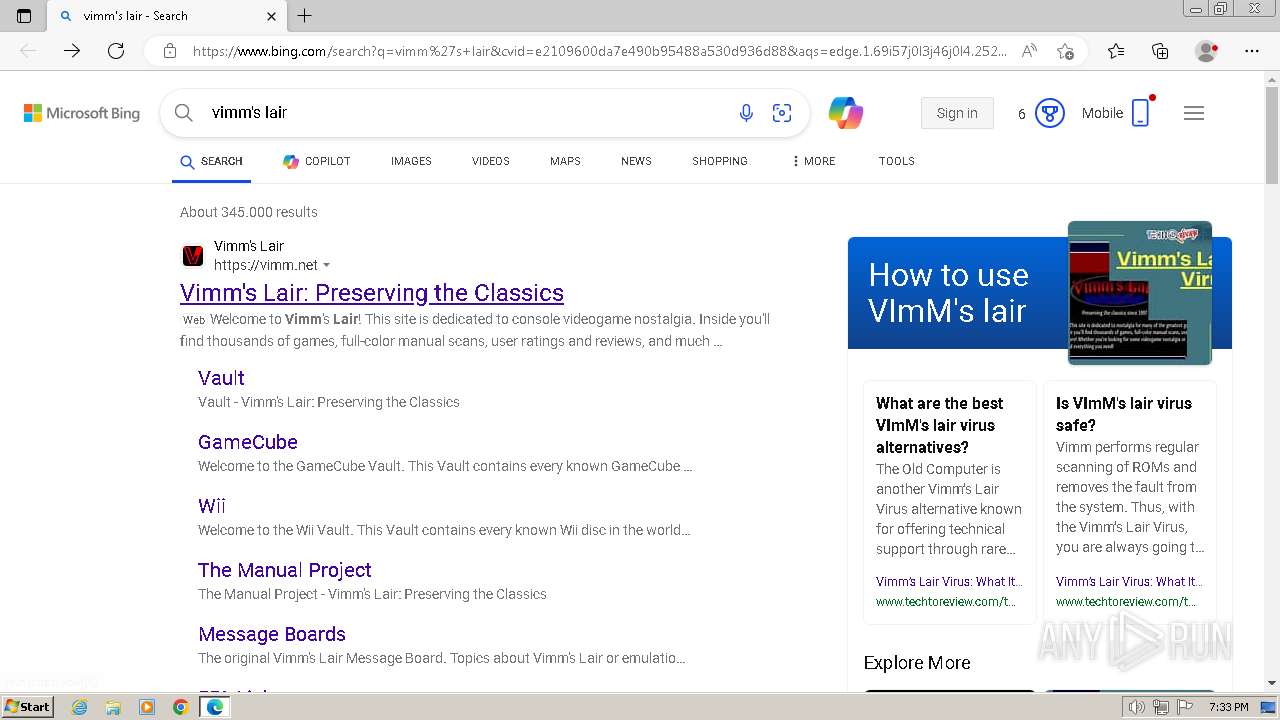Open the GameCube sublink

[x=248, y=442]
